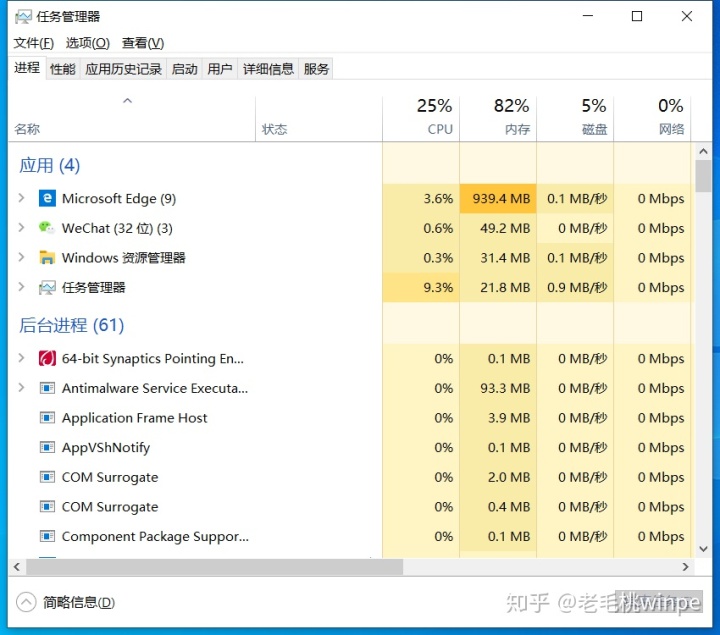Click the 任务管理器 row icon in the process list
This screenshot has height=635, width=720.
click(47, 287)
